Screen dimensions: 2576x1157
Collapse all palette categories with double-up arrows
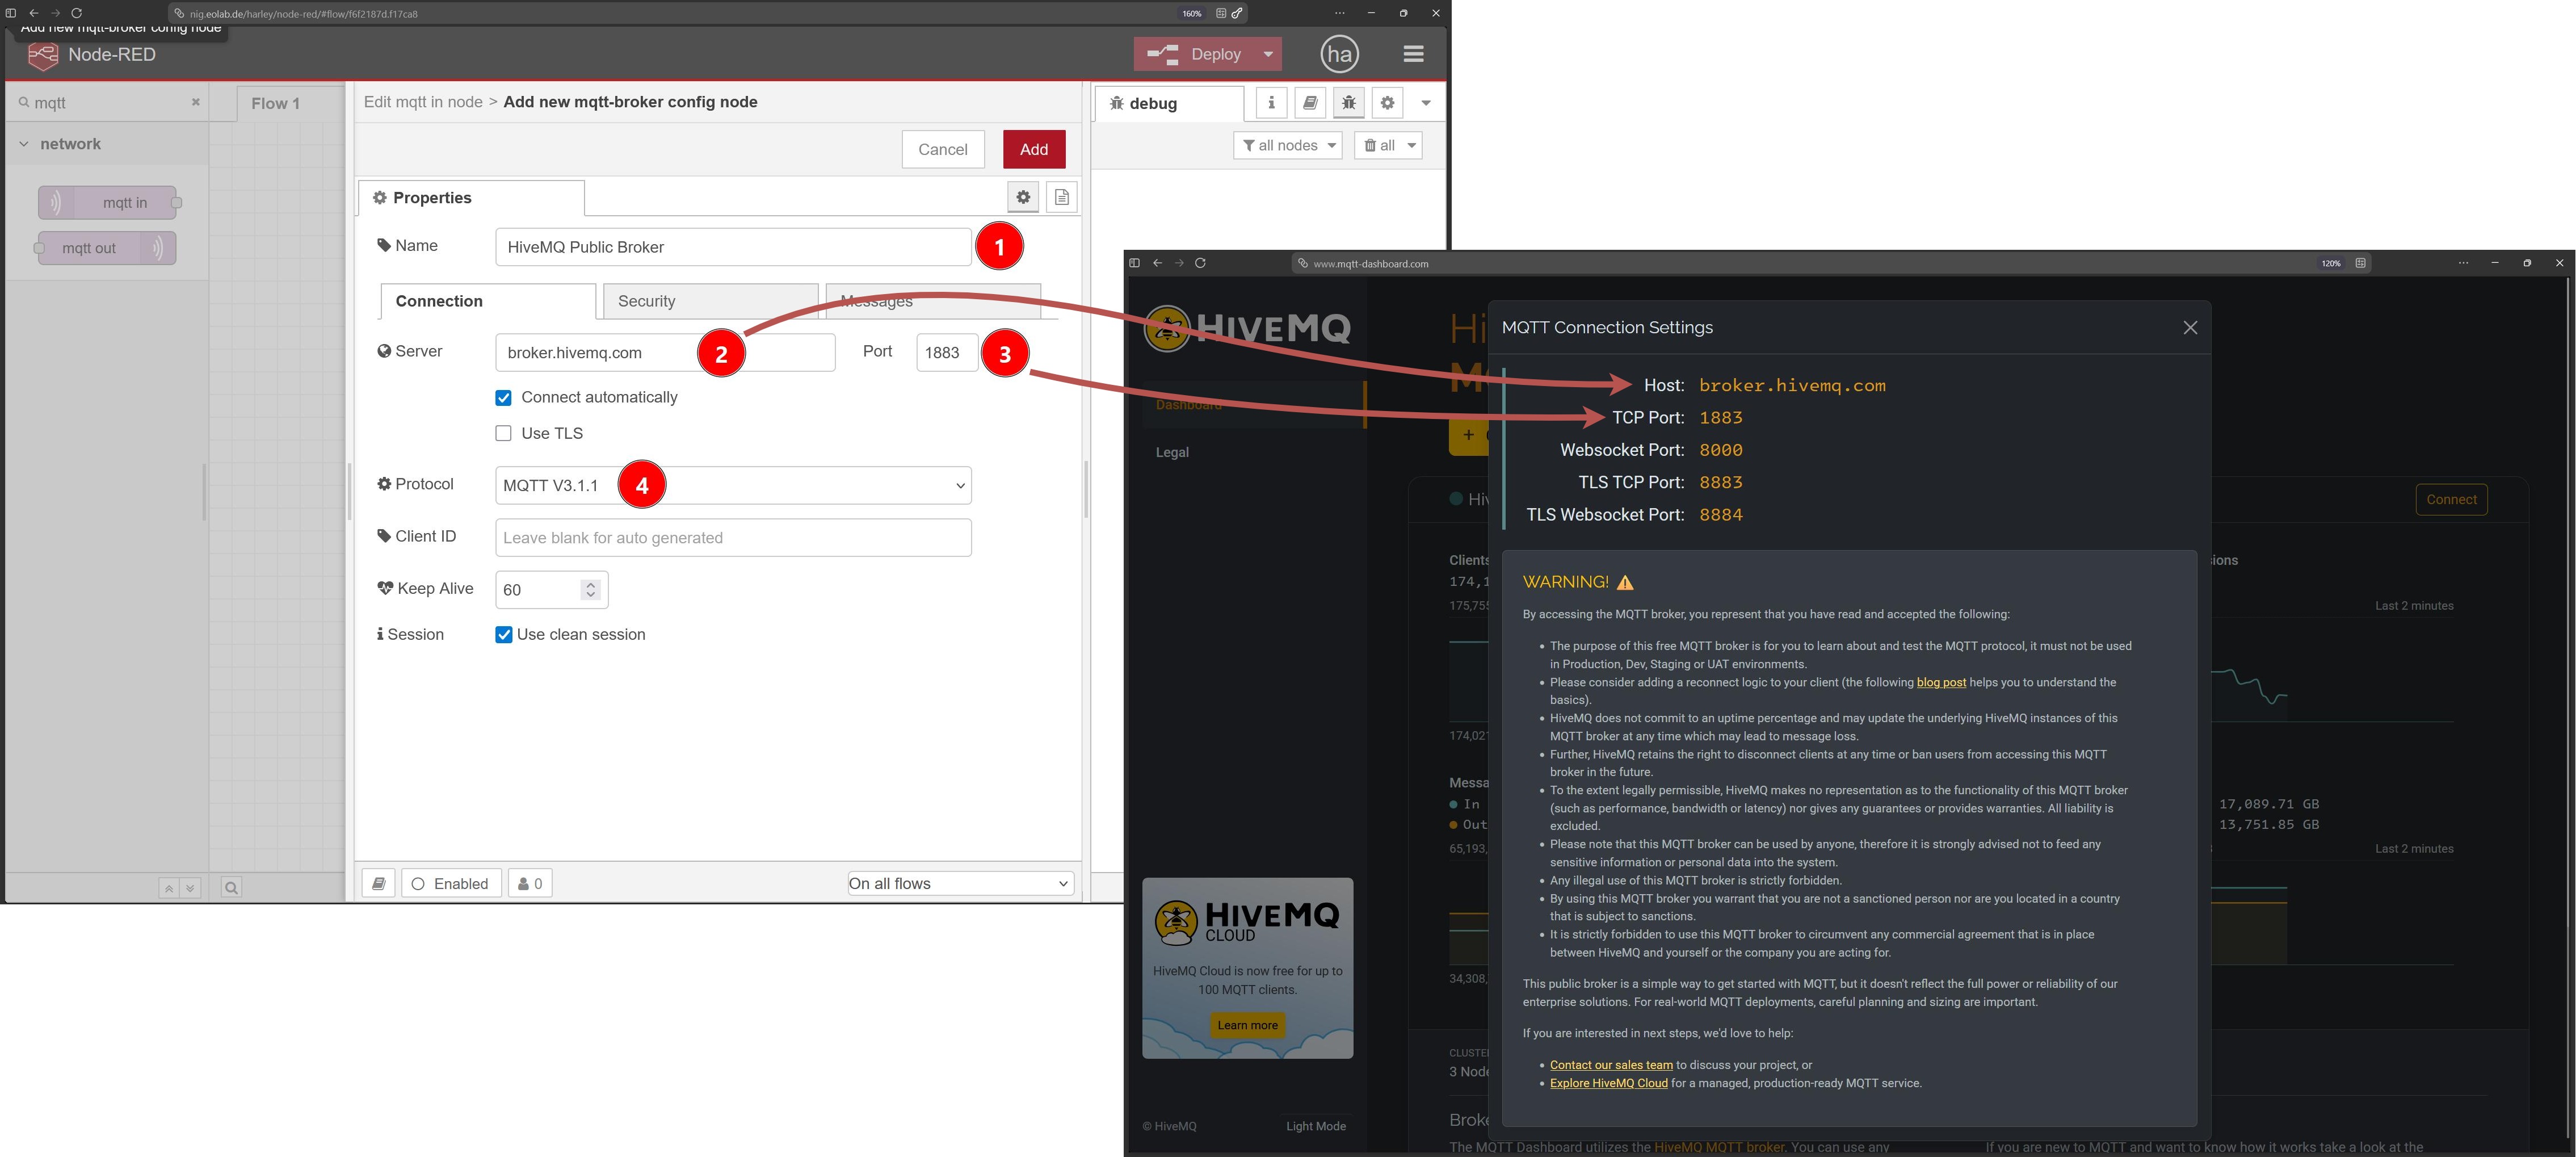tap(169, 888)
